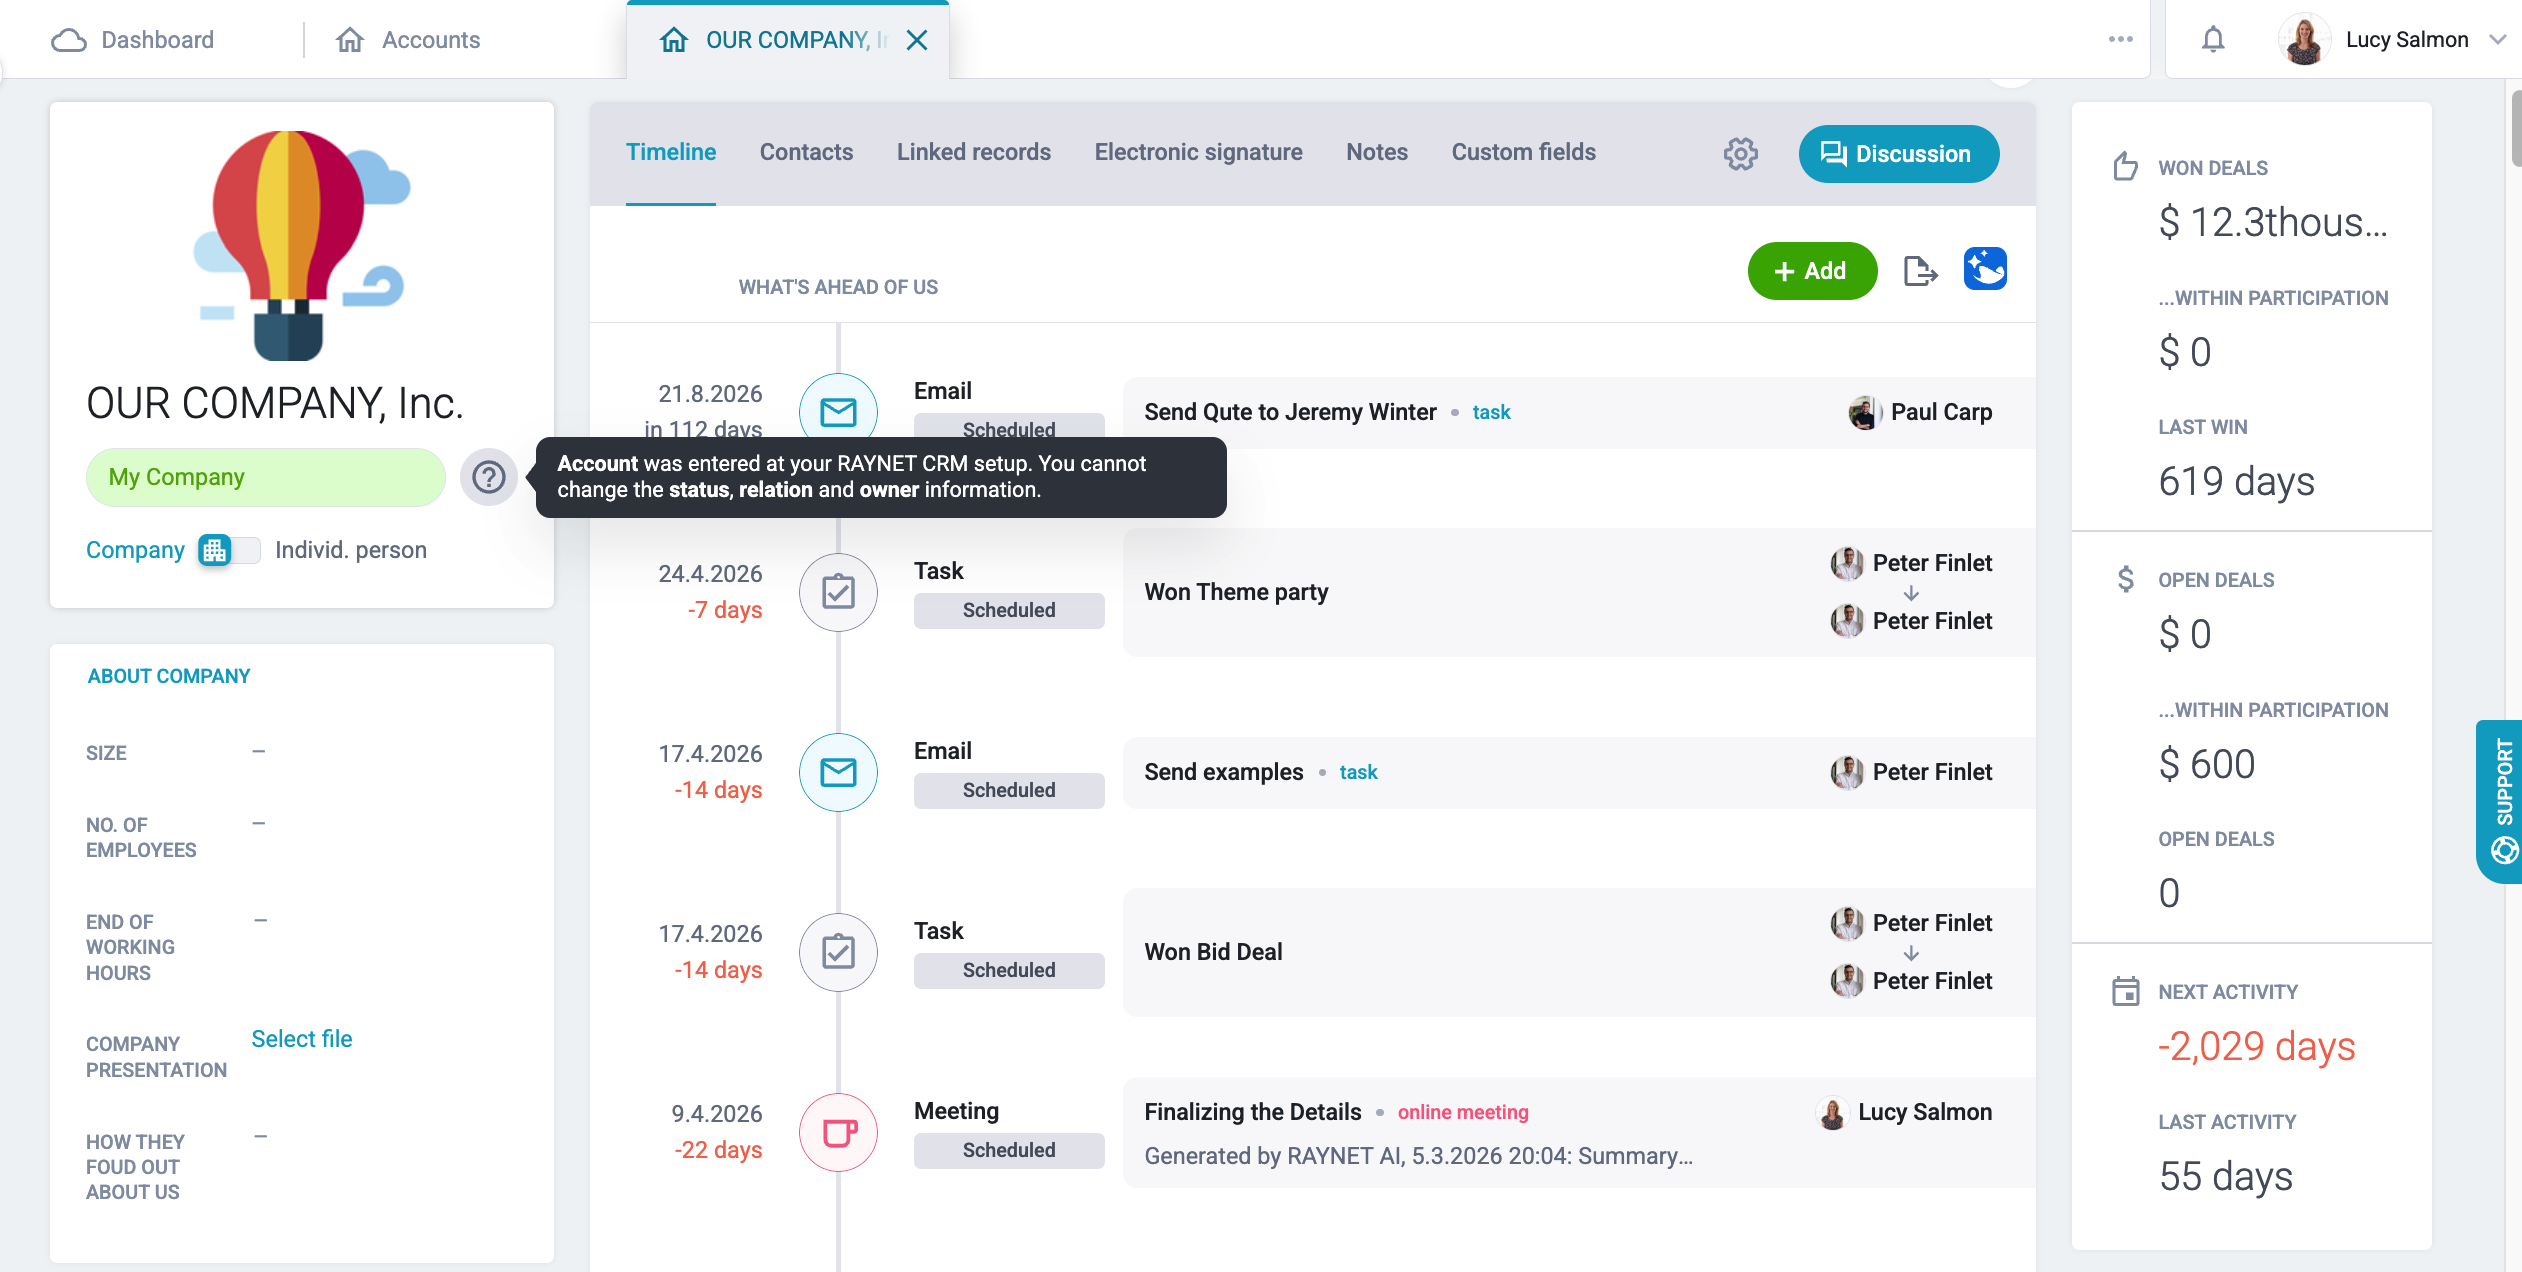2522x1272 pixels.
Task: Click the Accounts home icon
Action: 349,40
